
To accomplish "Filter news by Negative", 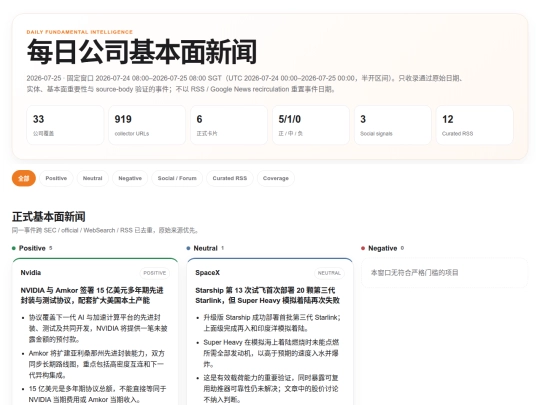I will click(130, 178).
